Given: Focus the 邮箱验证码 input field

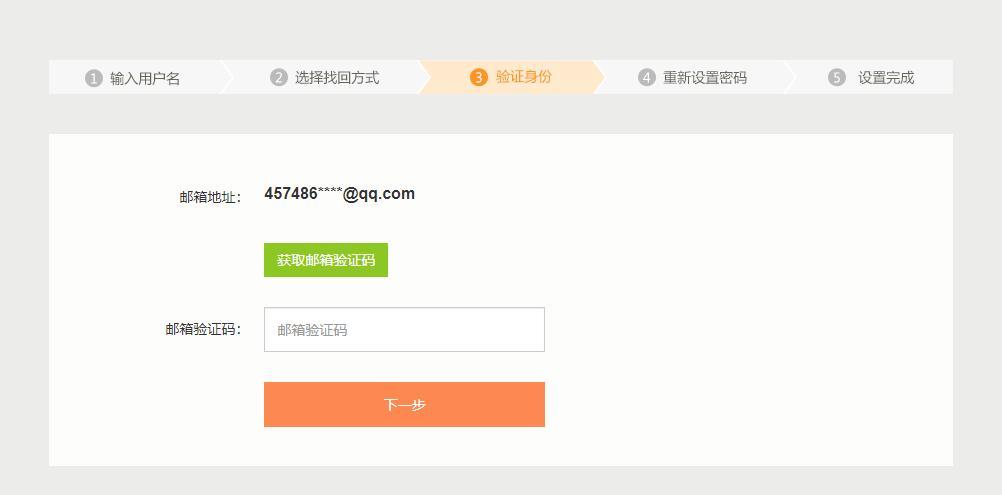Looking at the screenshot, I should [405, 330].
